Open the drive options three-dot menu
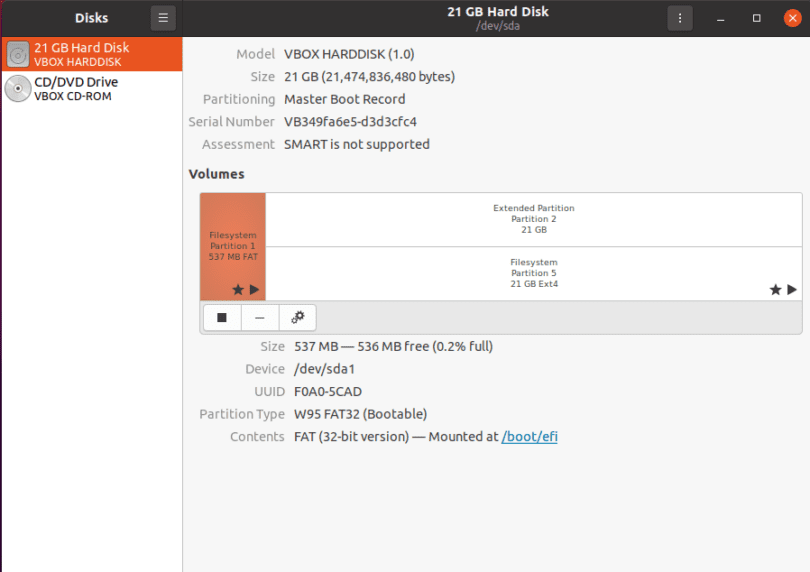The height and width of the screenshot is (572, 810). click(680, 18)
